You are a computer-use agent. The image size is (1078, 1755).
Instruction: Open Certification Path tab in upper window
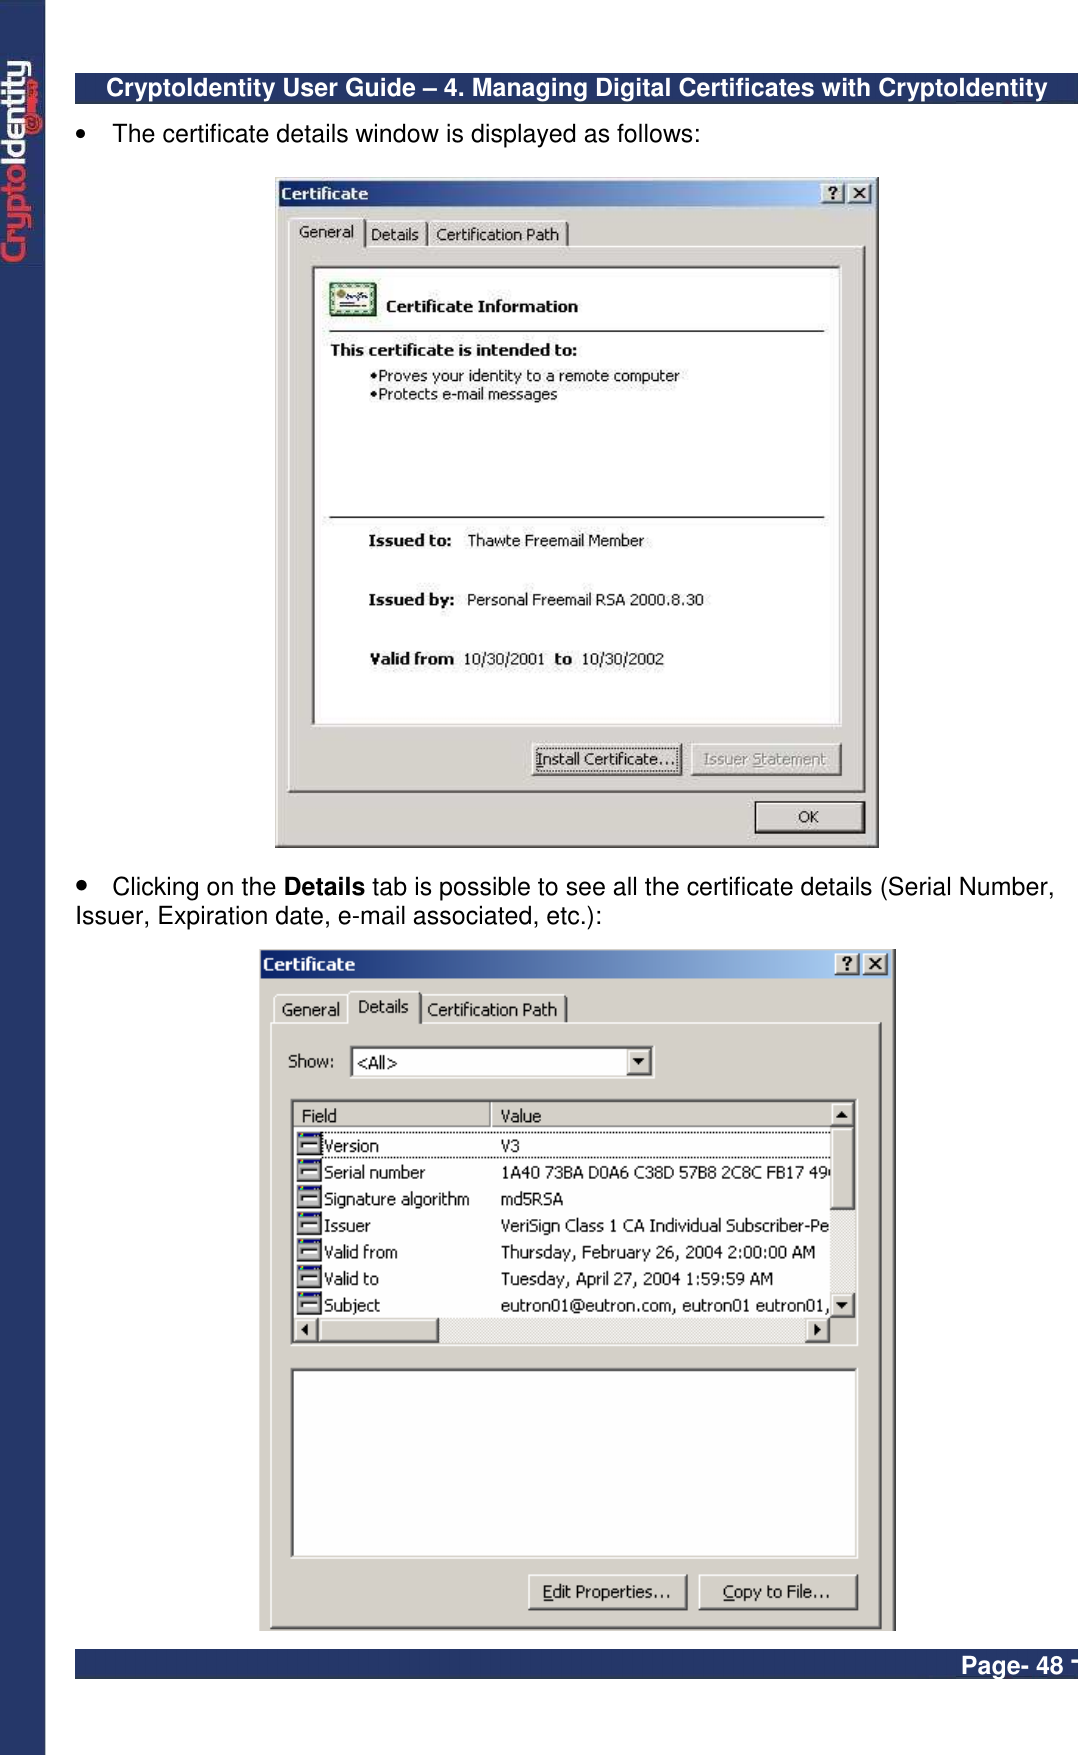pos(497,234)
